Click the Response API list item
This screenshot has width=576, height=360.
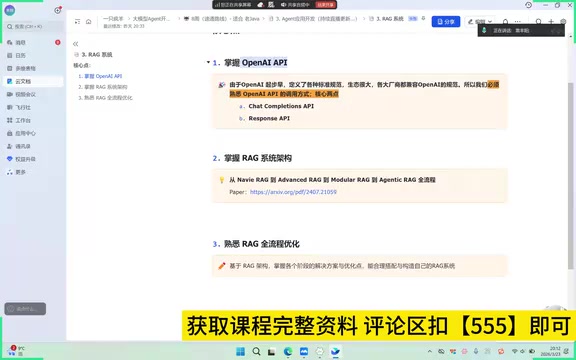click(269, 118)
